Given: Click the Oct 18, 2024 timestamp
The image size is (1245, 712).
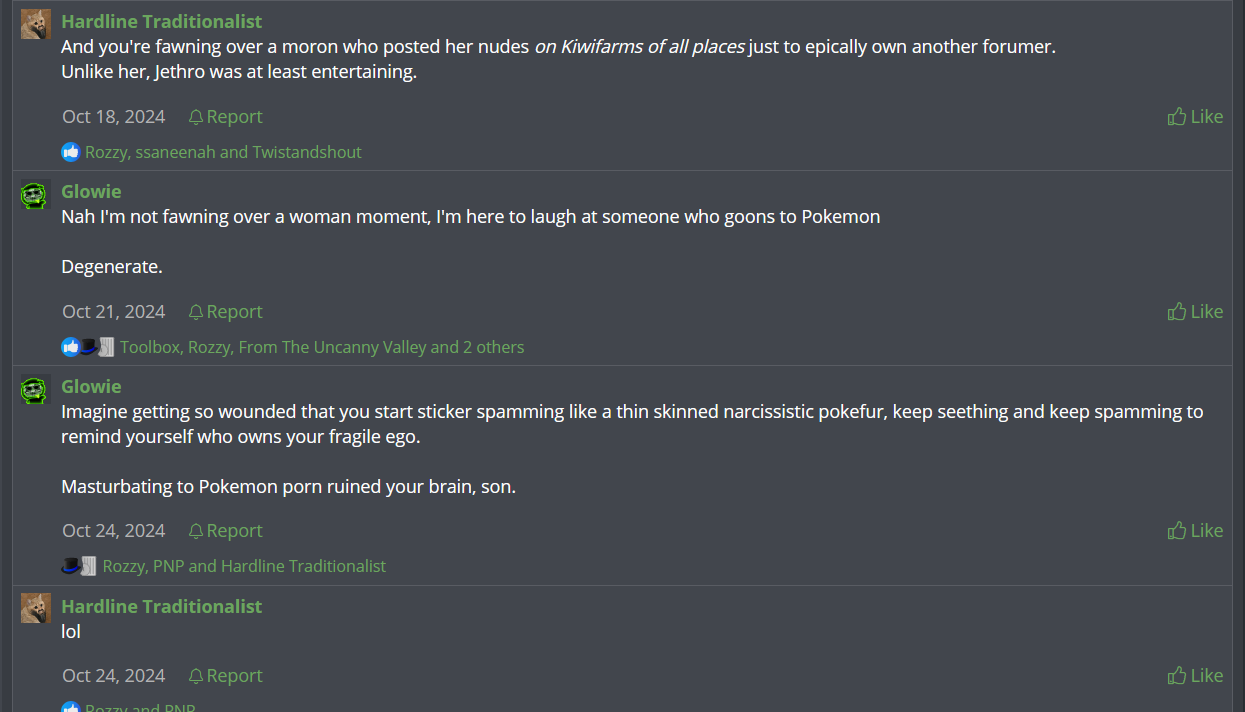Looking at the screenshot, I should click(x=113, y=117).
